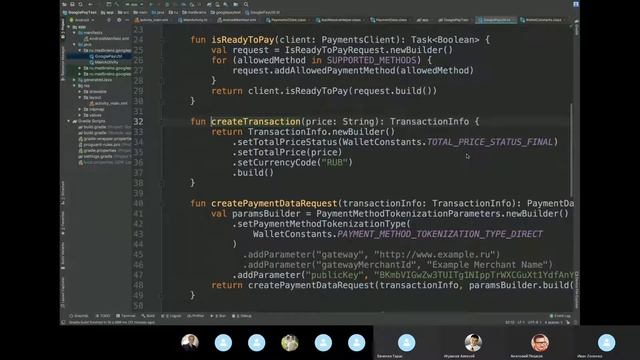Click the "RUB" currency string literal
Viewport: 640px width, 360px height.
coord(334,162)
